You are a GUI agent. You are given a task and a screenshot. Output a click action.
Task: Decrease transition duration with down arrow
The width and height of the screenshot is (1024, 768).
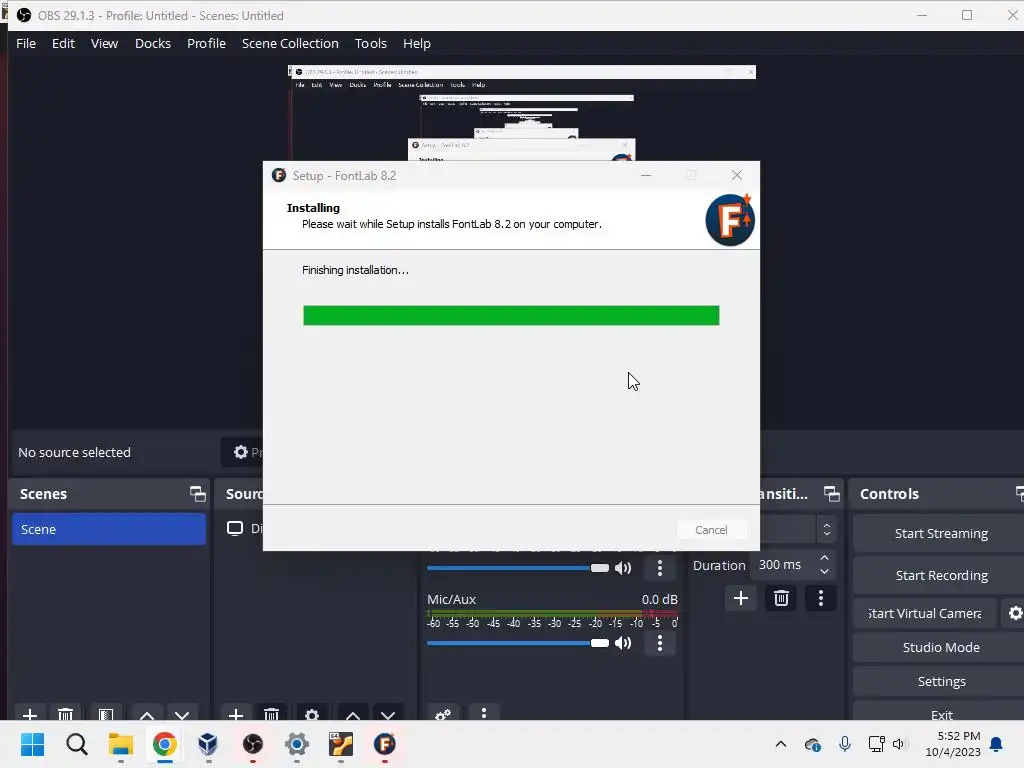[x=824, y=571]
